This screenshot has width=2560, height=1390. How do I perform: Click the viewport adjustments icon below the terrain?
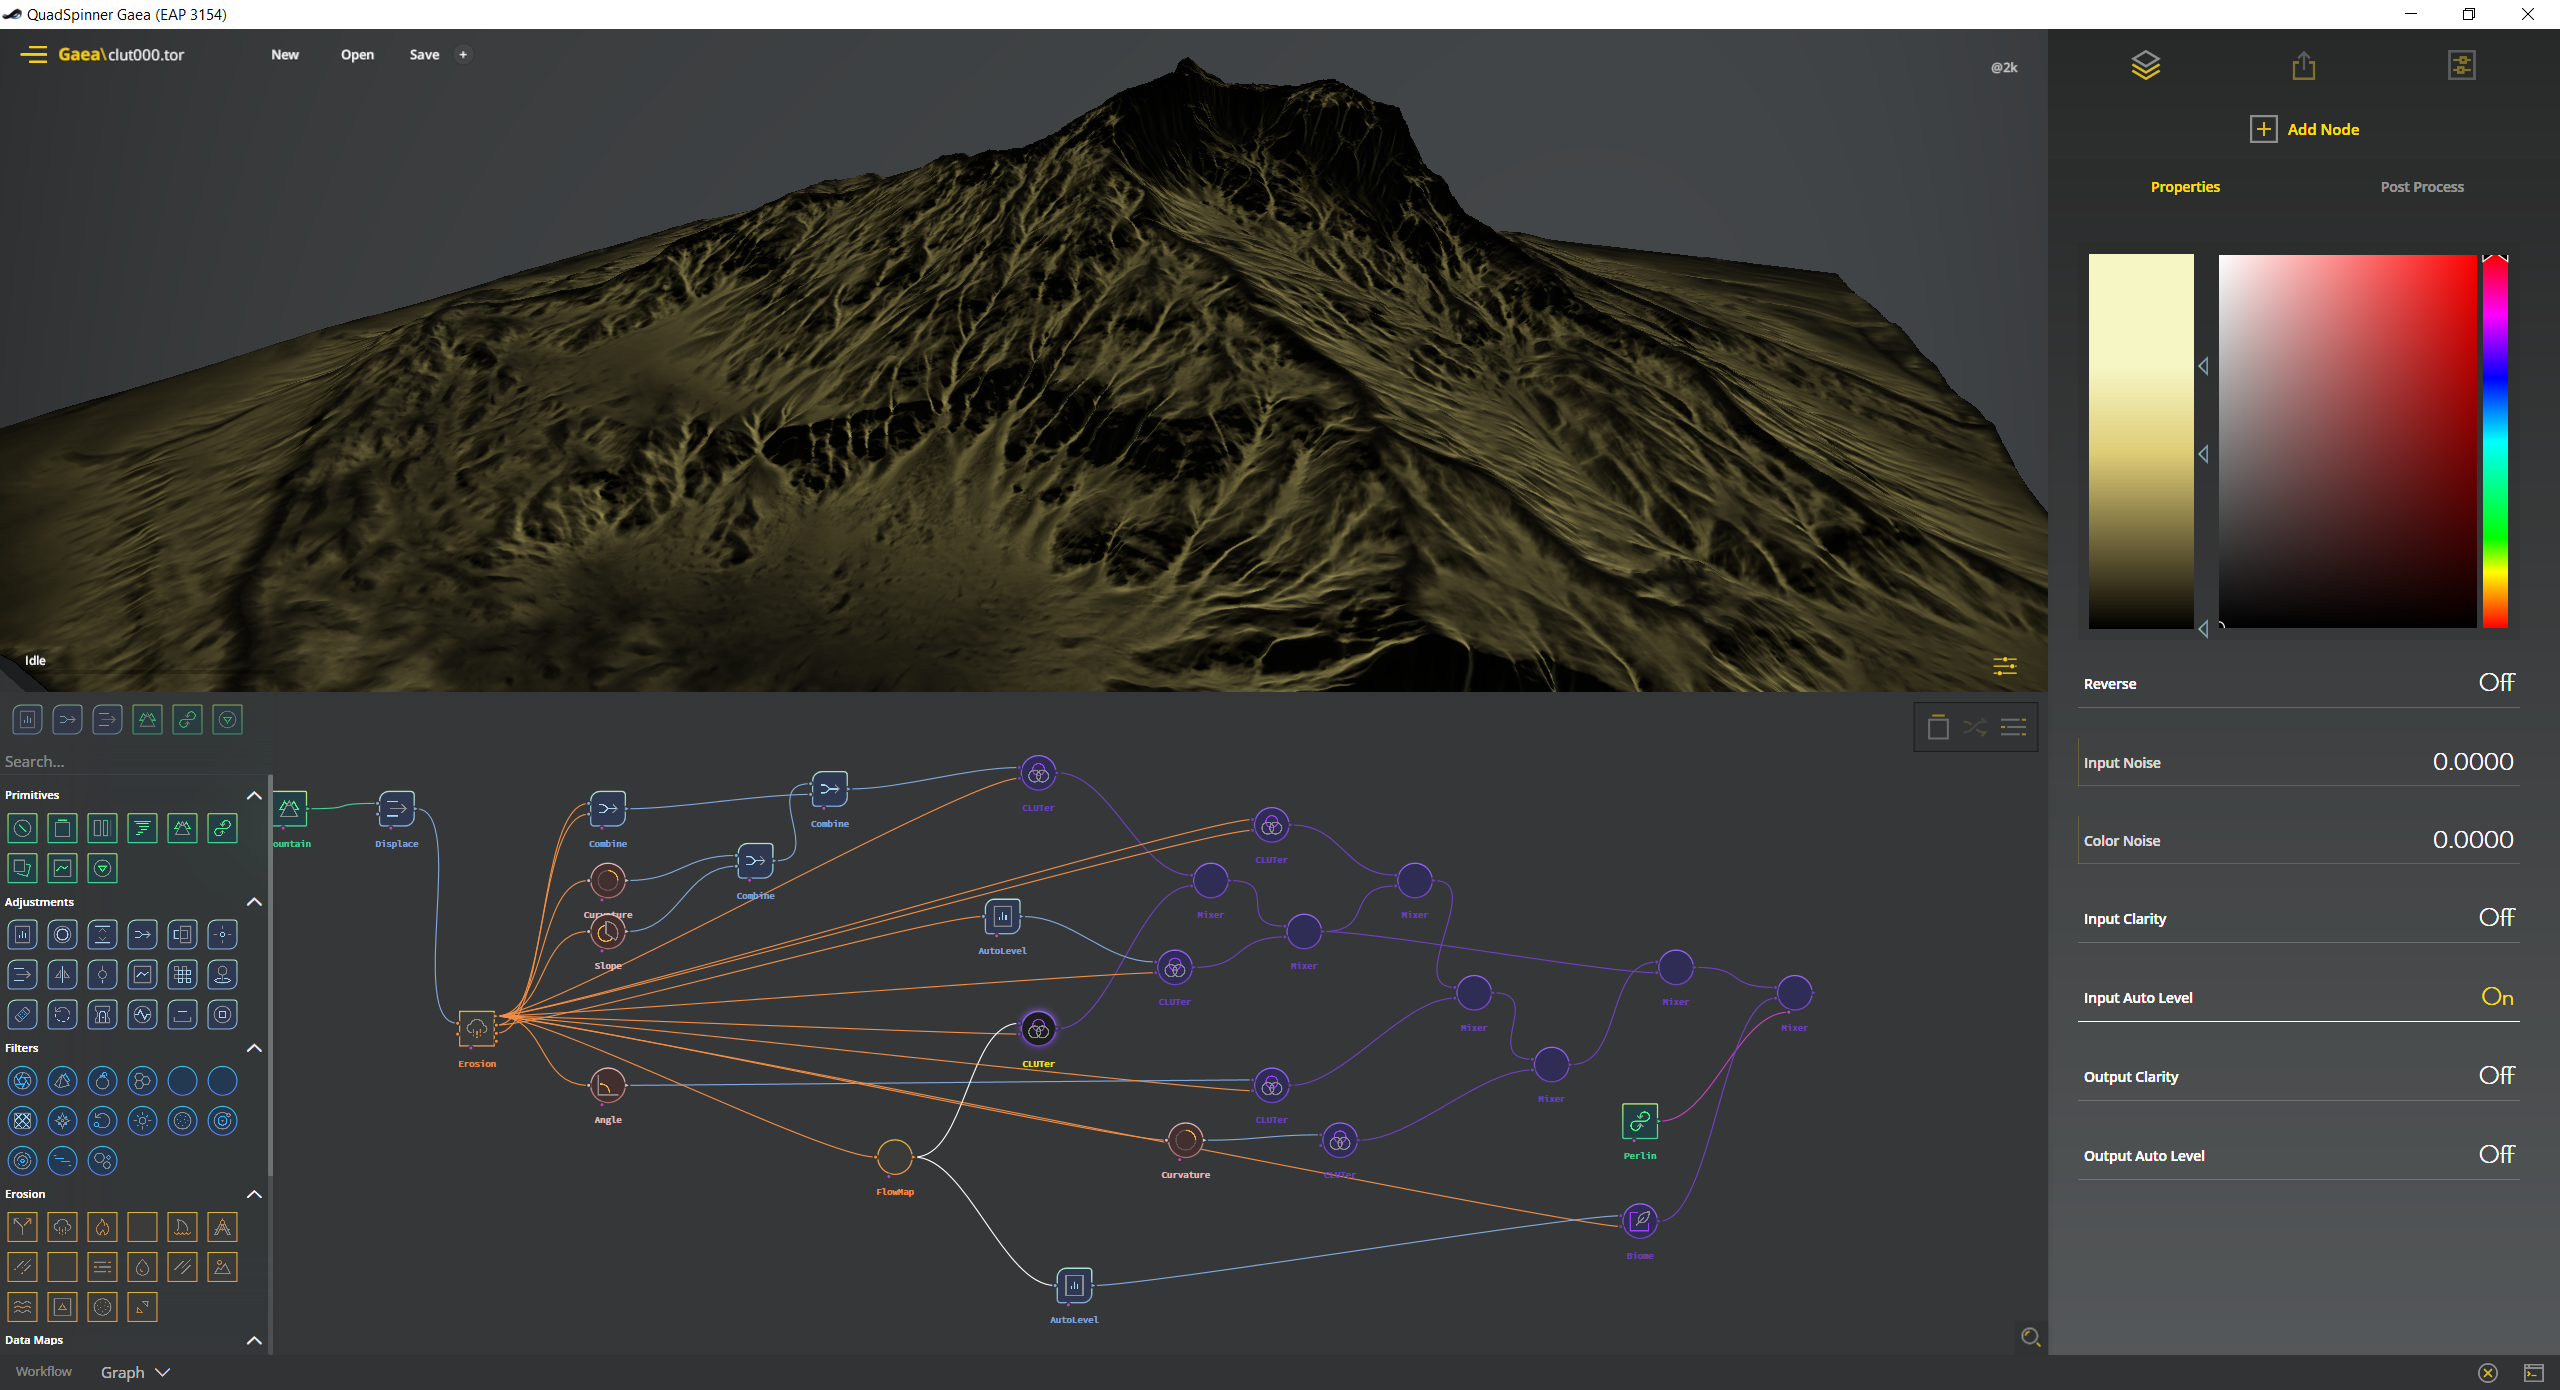pyautogui.click(x=2006, y=665)
